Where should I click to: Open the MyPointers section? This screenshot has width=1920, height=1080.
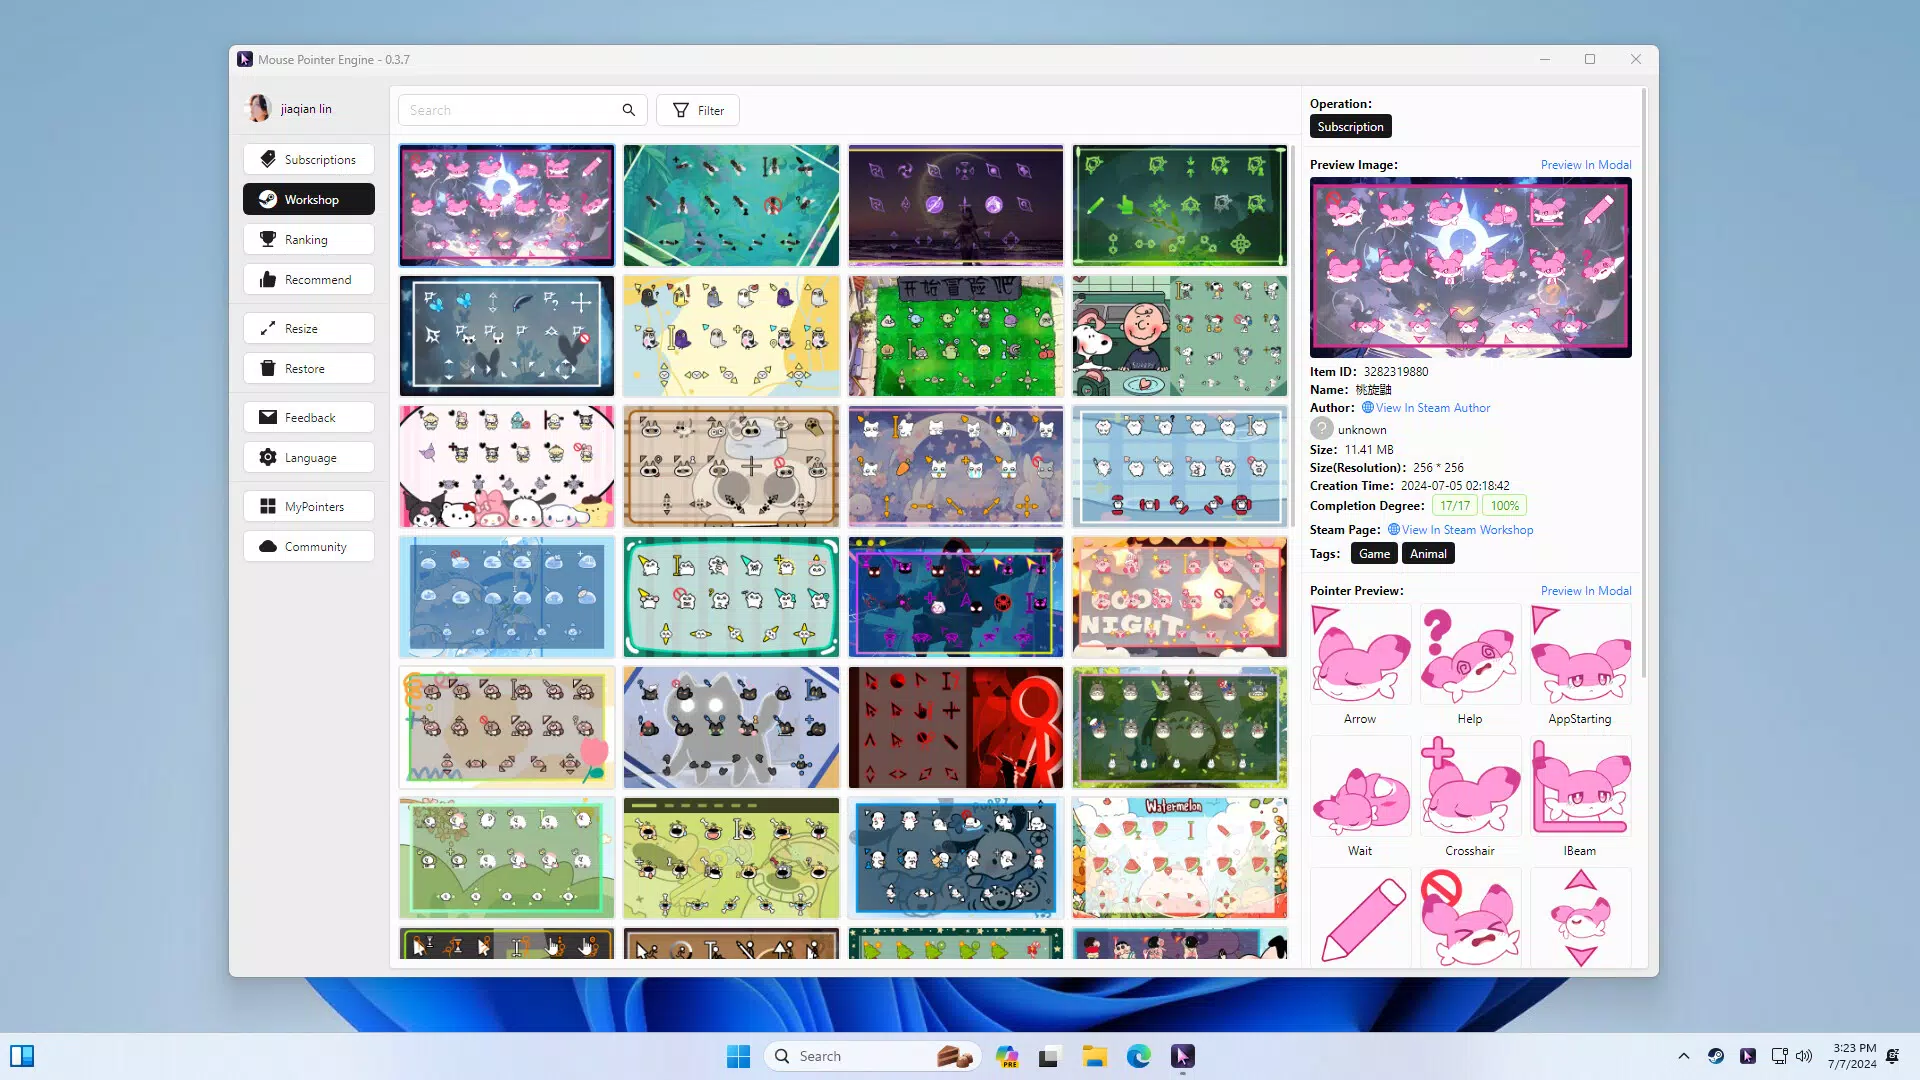[x=308, y=506]
